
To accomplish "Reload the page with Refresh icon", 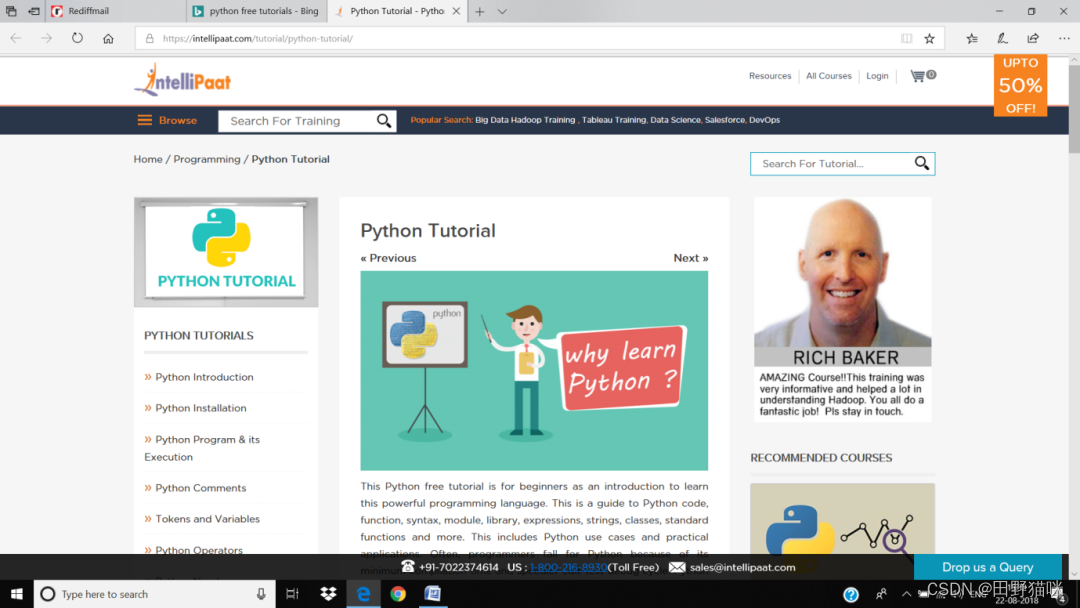I will click(77, 39).
